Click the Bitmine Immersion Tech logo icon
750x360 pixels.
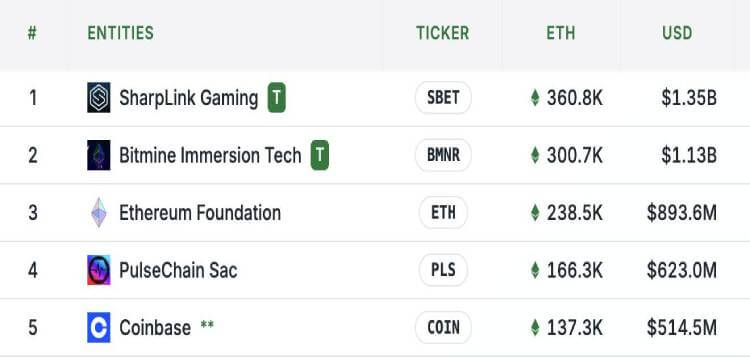coord(99,155)
